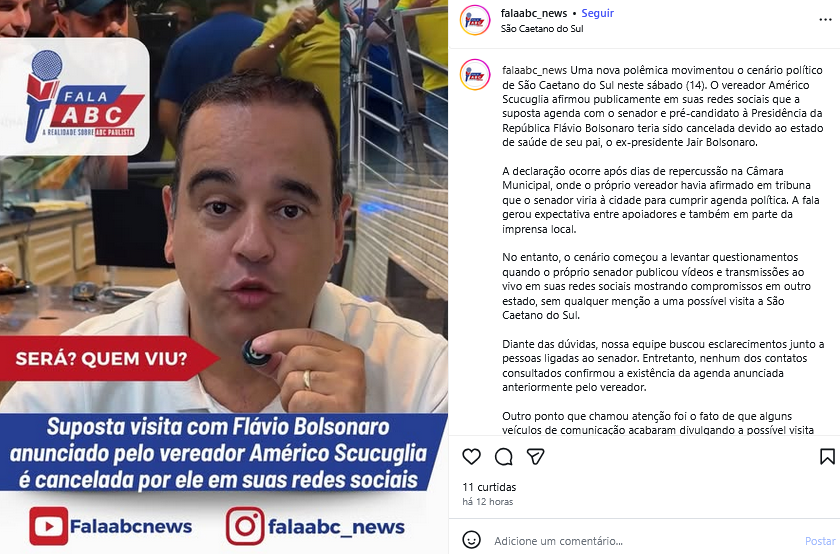Image resolution: width=840 pixels, height=554 pixels.
Task: Click falaabc_news profile avatar in header
Action: (x=475, y=20)
